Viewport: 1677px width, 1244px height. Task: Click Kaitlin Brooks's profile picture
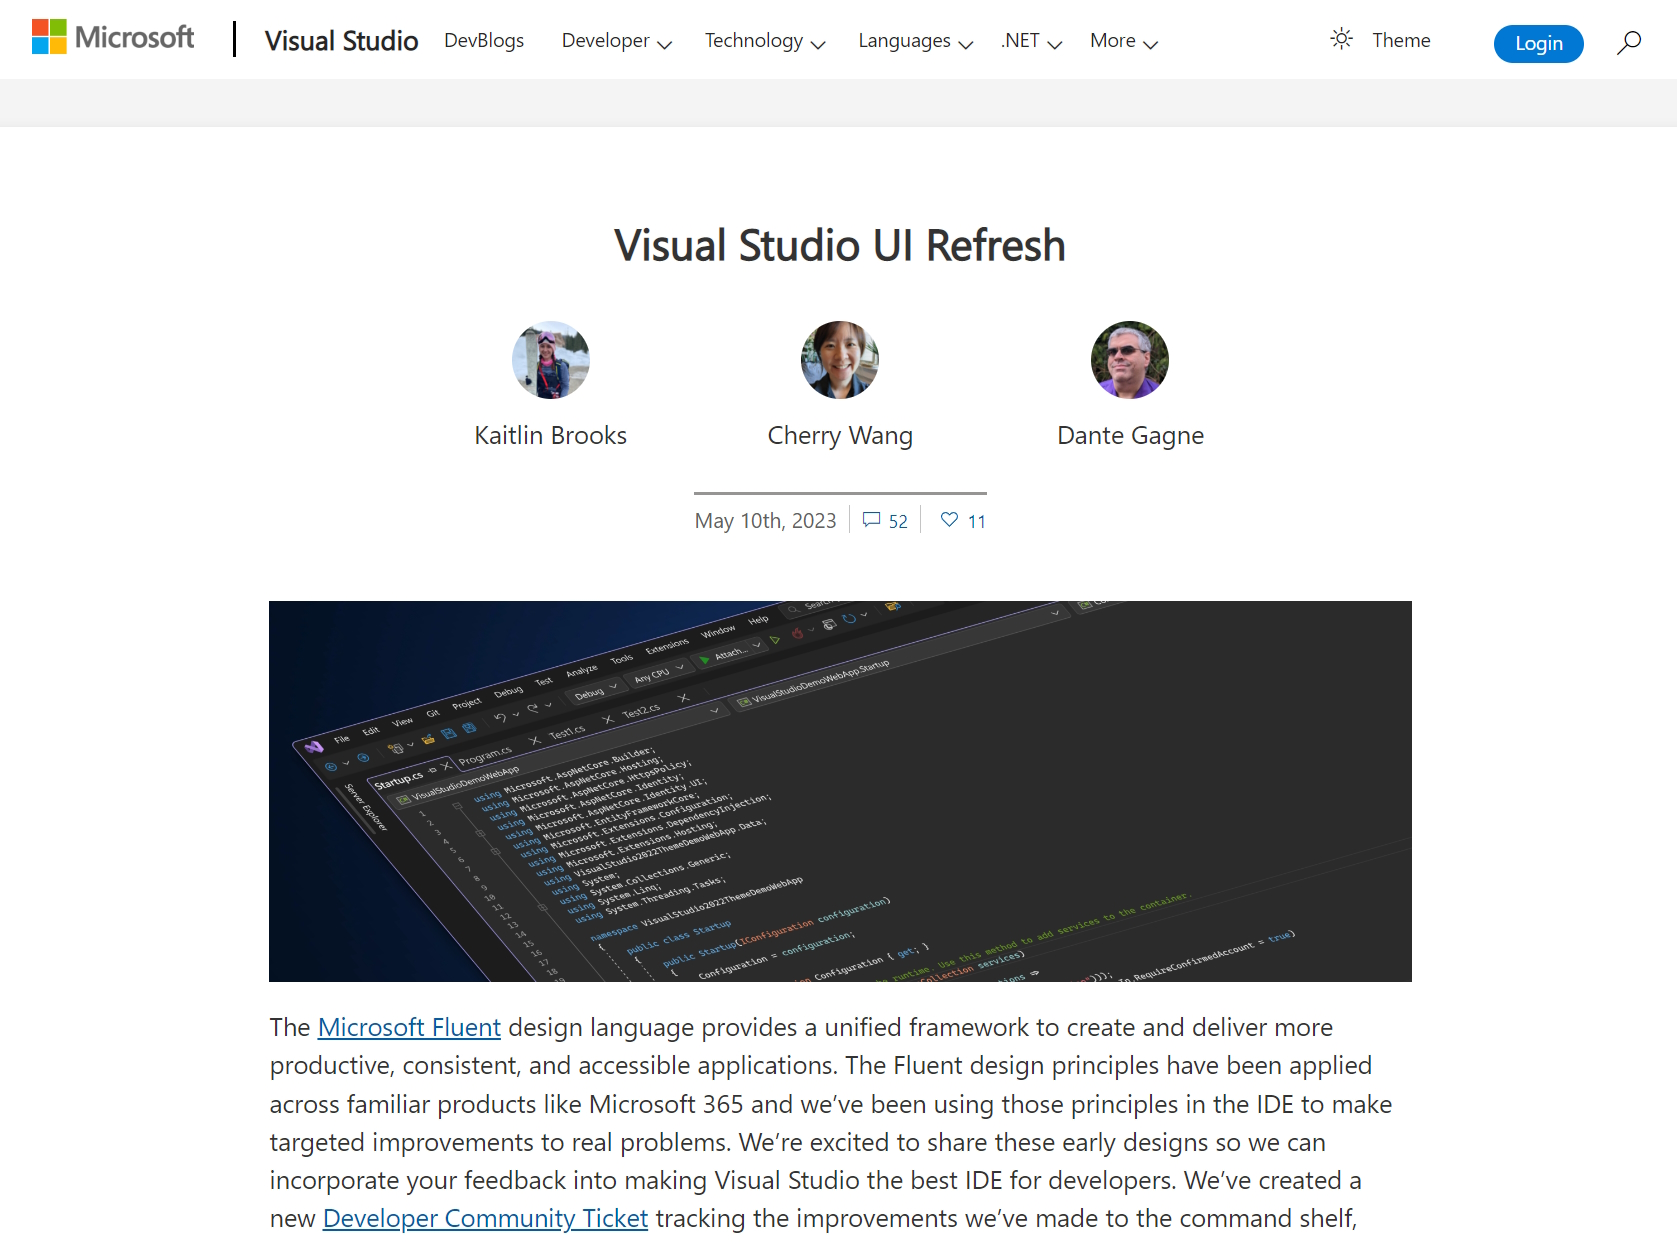pyautogui.click(x=550, y=360)
